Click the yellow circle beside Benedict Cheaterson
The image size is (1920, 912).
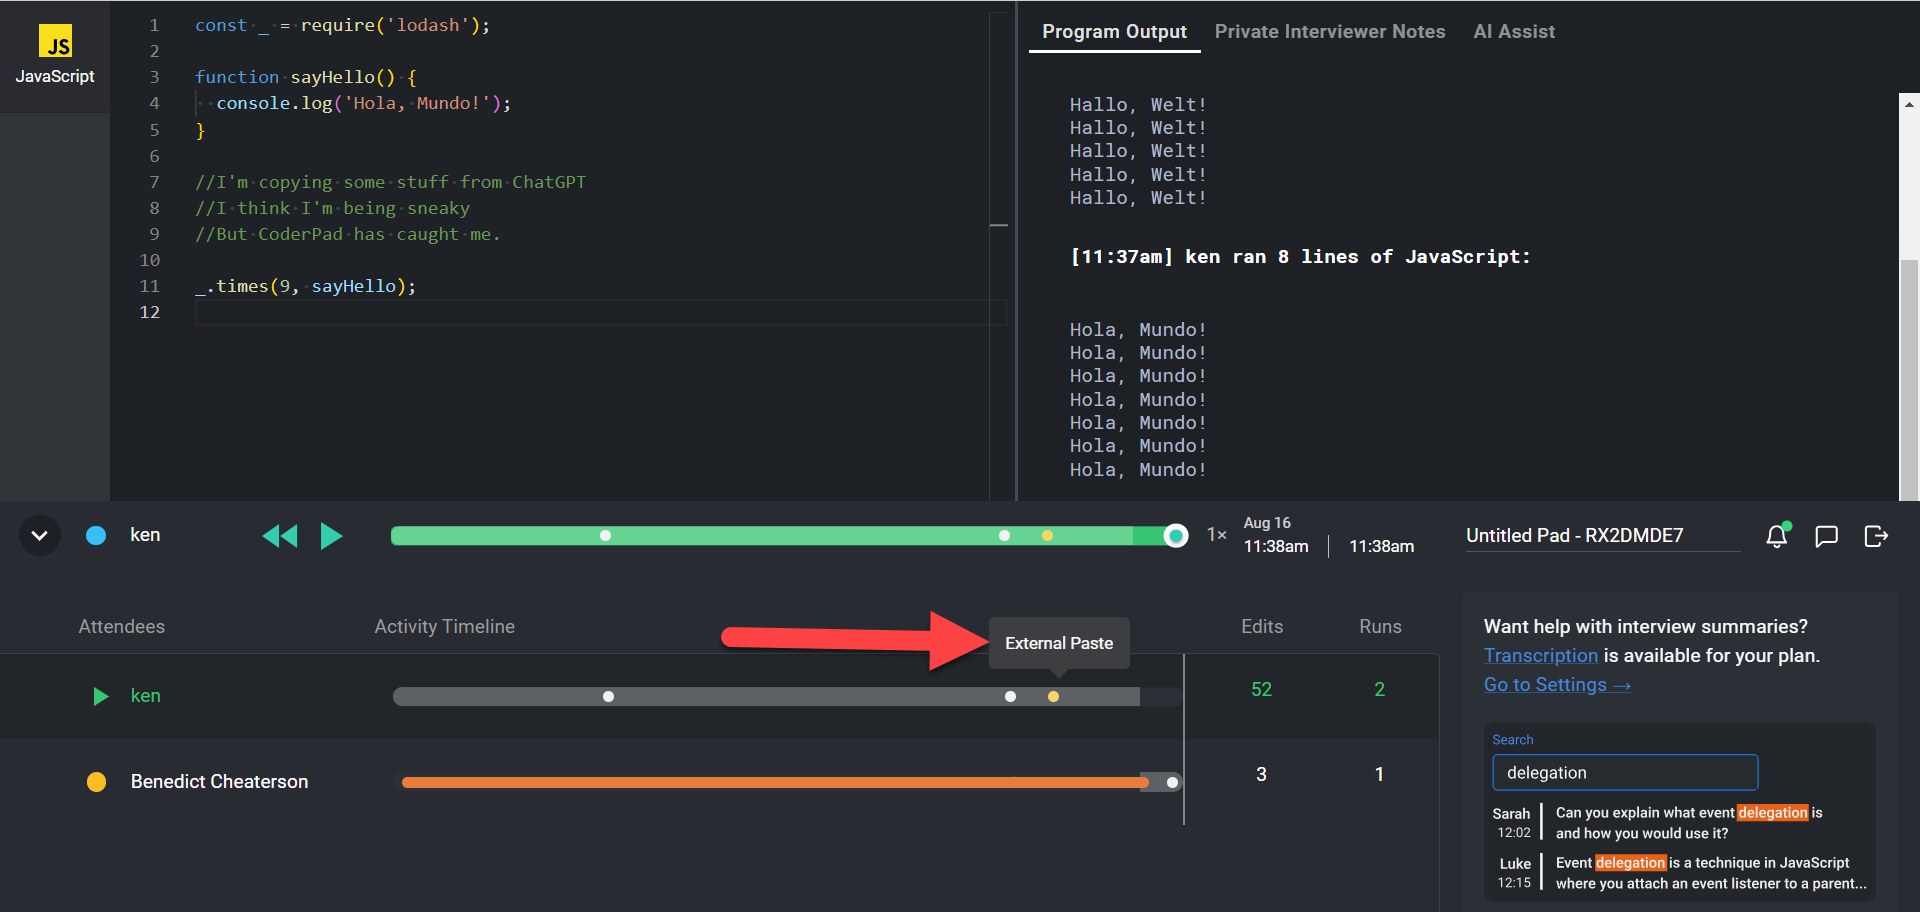pos(97,782)
